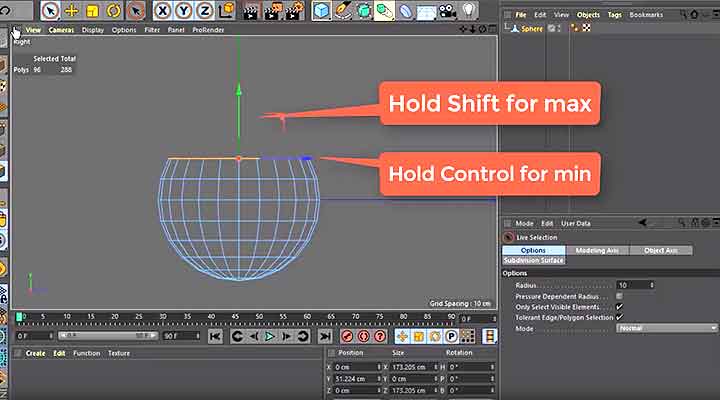This screenshot has width=720, height=400.
Task: Open the Objects menu in Object Manager
Action: (x=588, y=15)
